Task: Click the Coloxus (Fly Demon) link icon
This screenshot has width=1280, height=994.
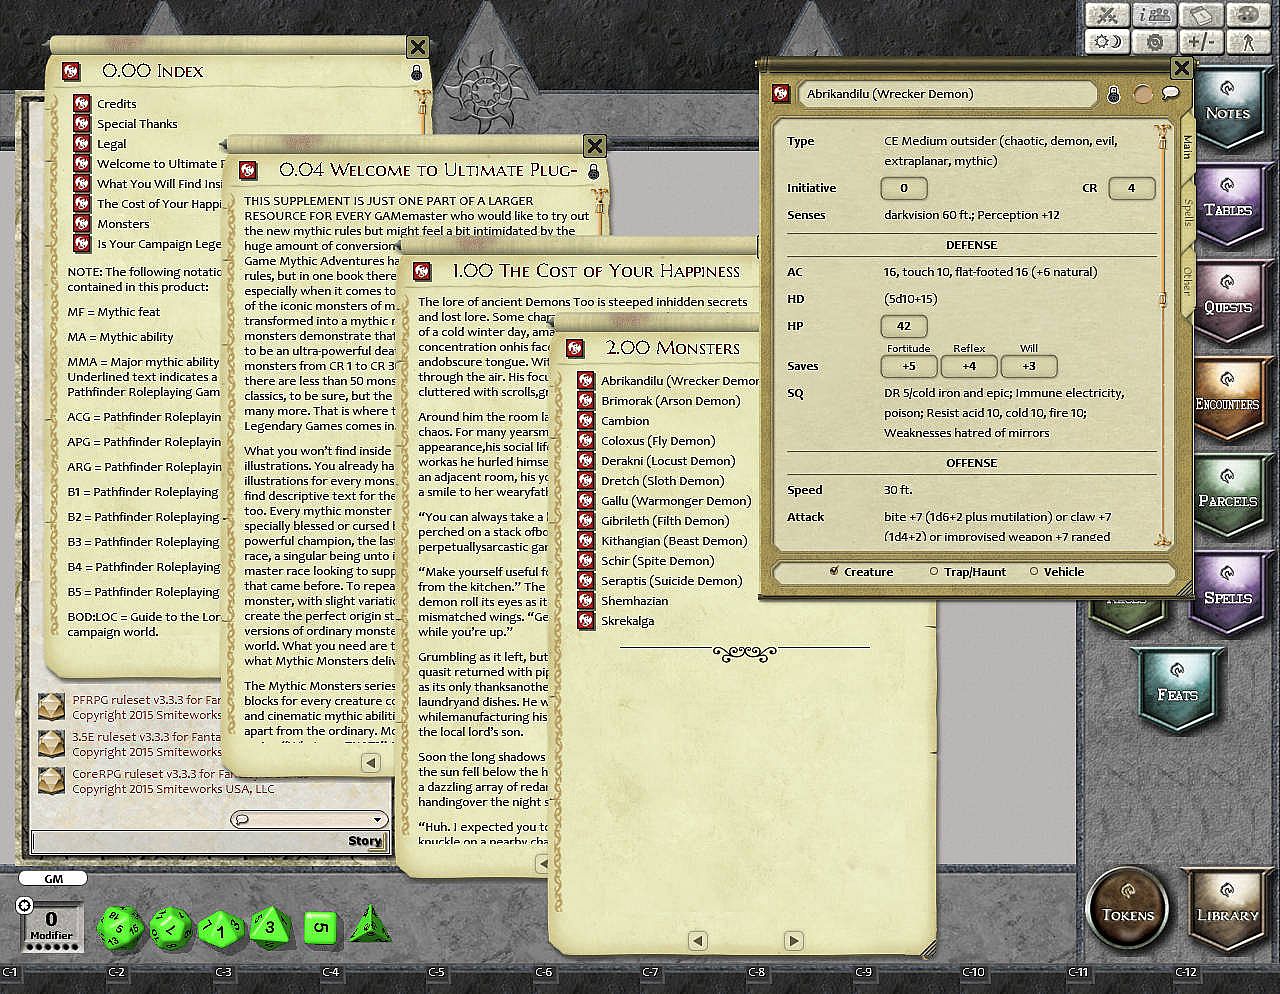Action: coord(586,441)
